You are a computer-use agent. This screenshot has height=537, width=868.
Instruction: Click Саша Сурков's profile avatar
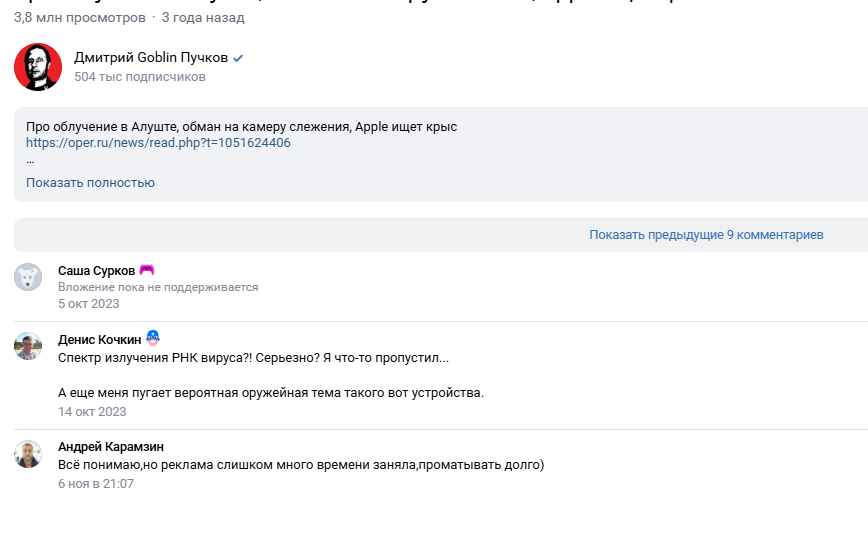point(28,277)
